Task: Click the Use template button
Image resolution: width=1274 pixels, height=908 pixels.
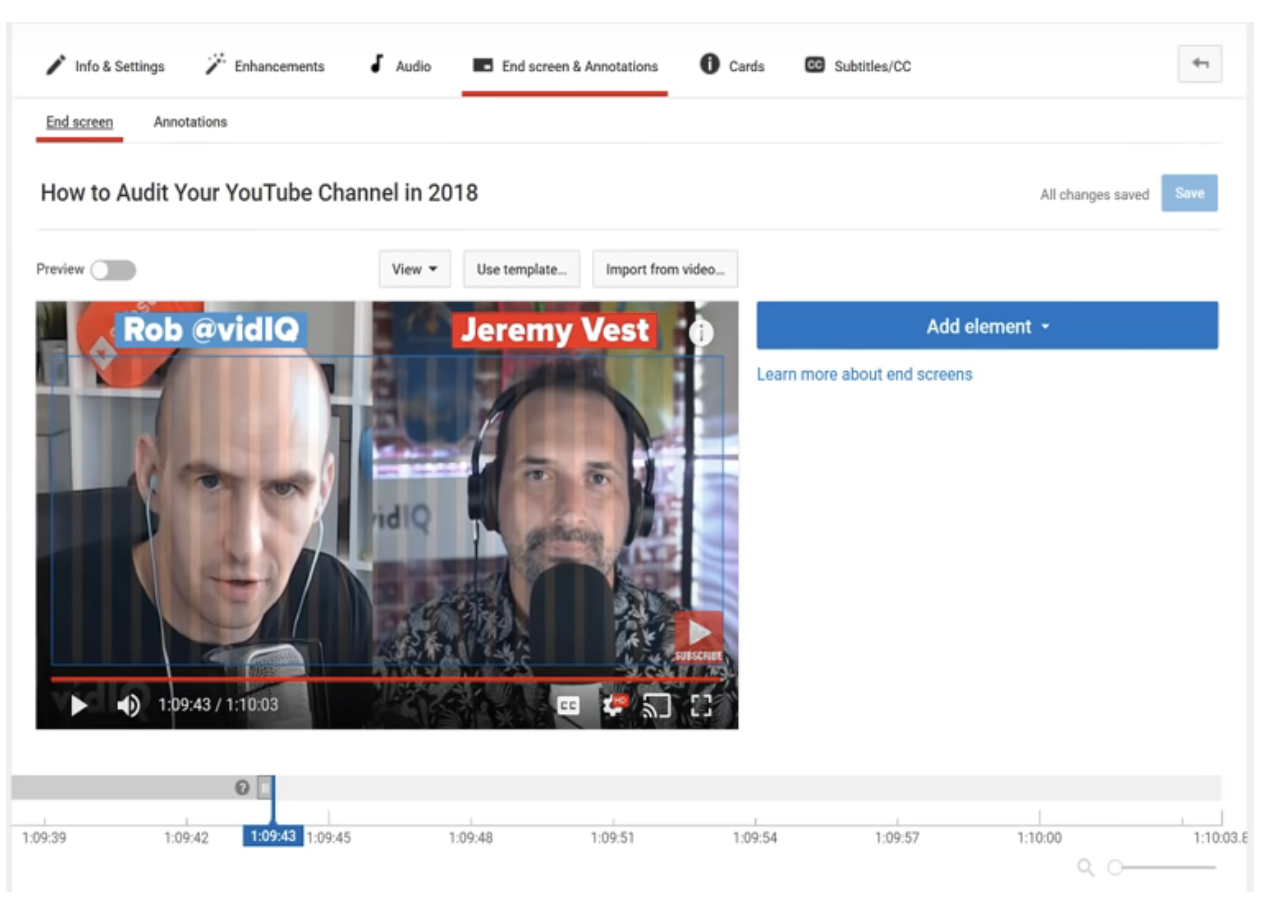Action: (x=521, y=269)
